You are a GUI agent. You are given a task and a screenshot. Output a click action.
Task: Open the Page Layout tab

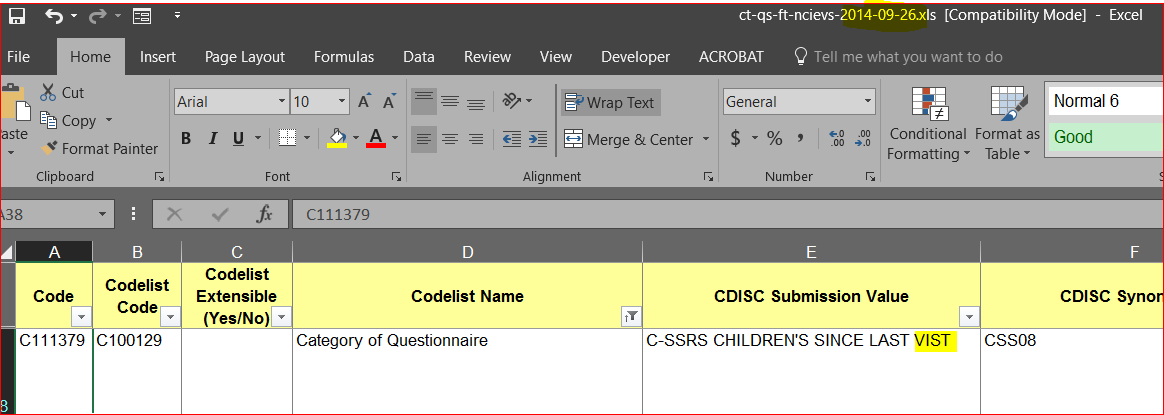[x=245, y=56]
